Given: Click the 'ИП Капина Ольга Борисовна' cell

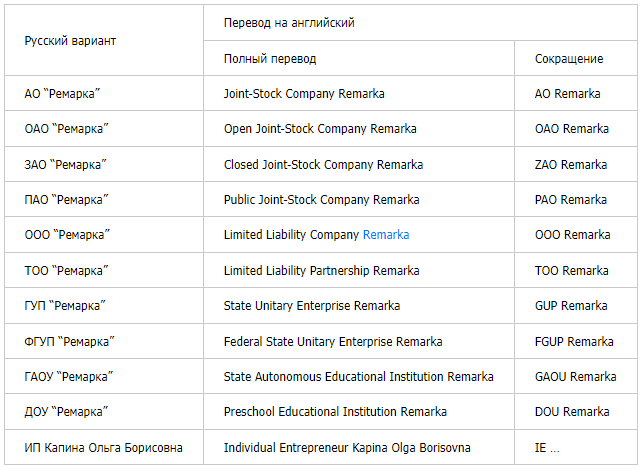Looking at the screenshot, I should click(103, 448).
